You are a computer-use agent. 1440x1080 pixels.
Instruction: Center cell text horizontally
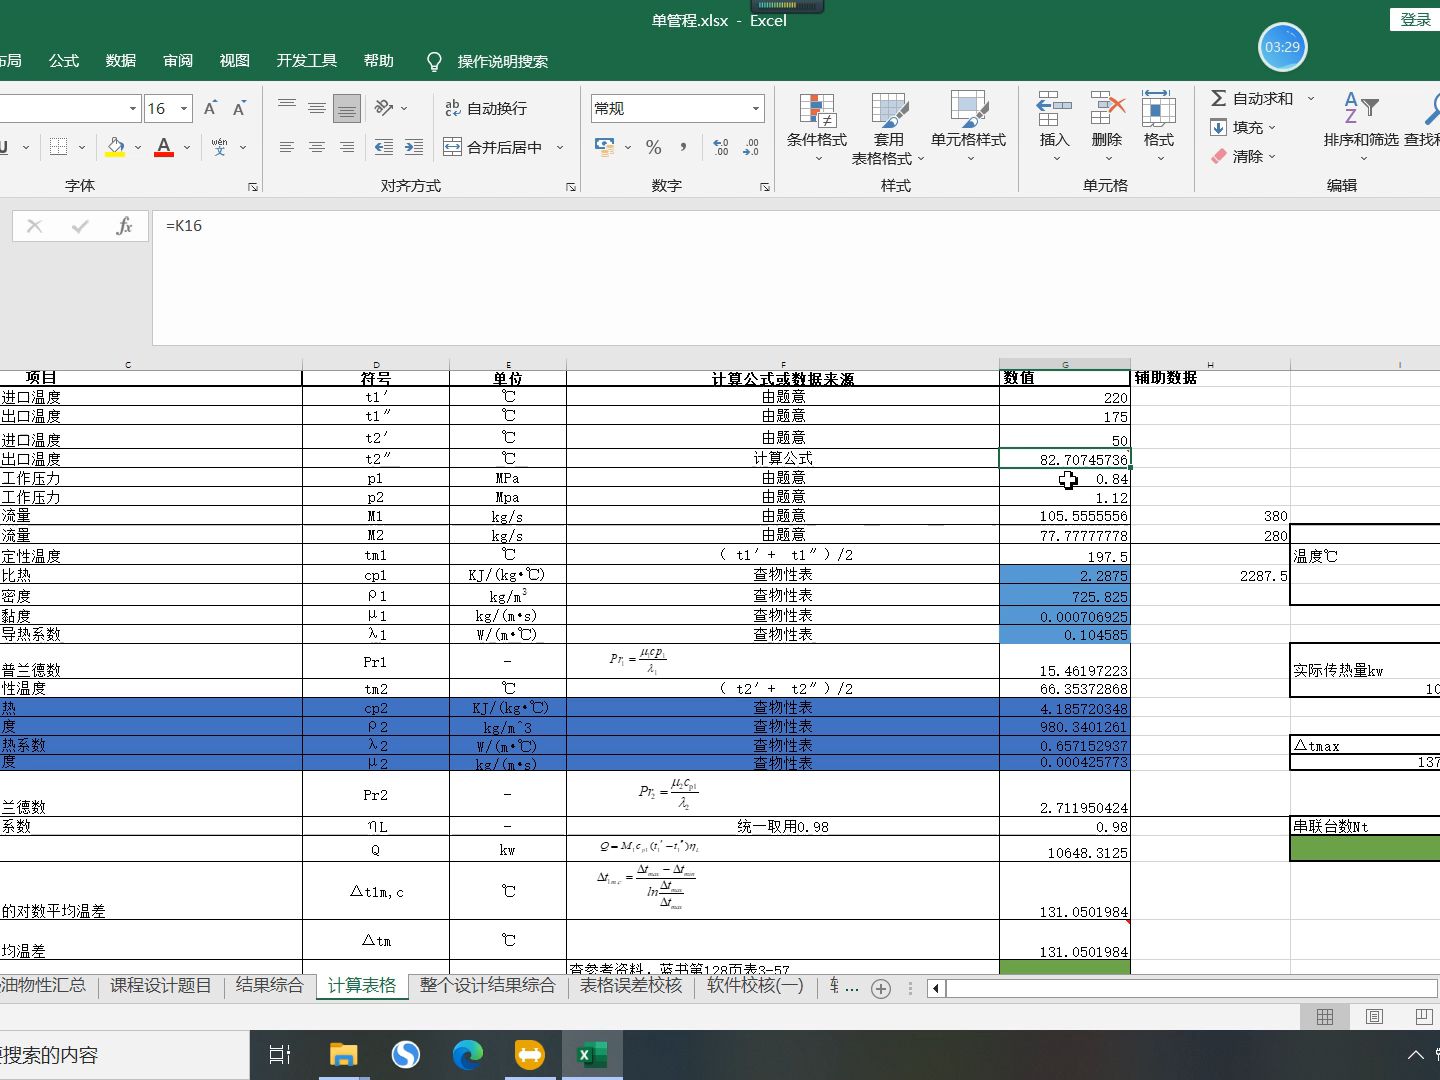[x=317, y=147]
